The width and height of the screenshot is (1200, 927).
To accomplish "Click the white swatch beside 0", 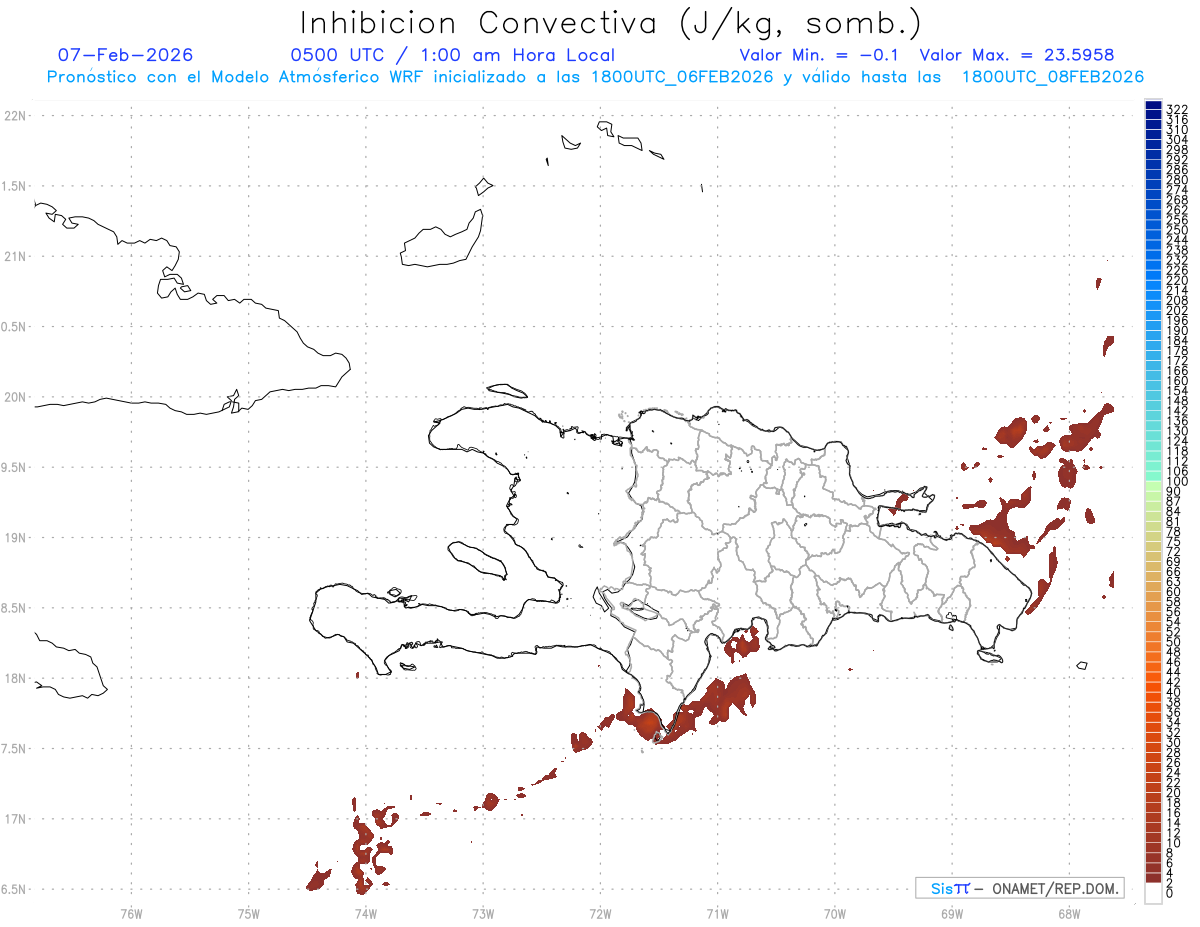I will click(1153, 893).
